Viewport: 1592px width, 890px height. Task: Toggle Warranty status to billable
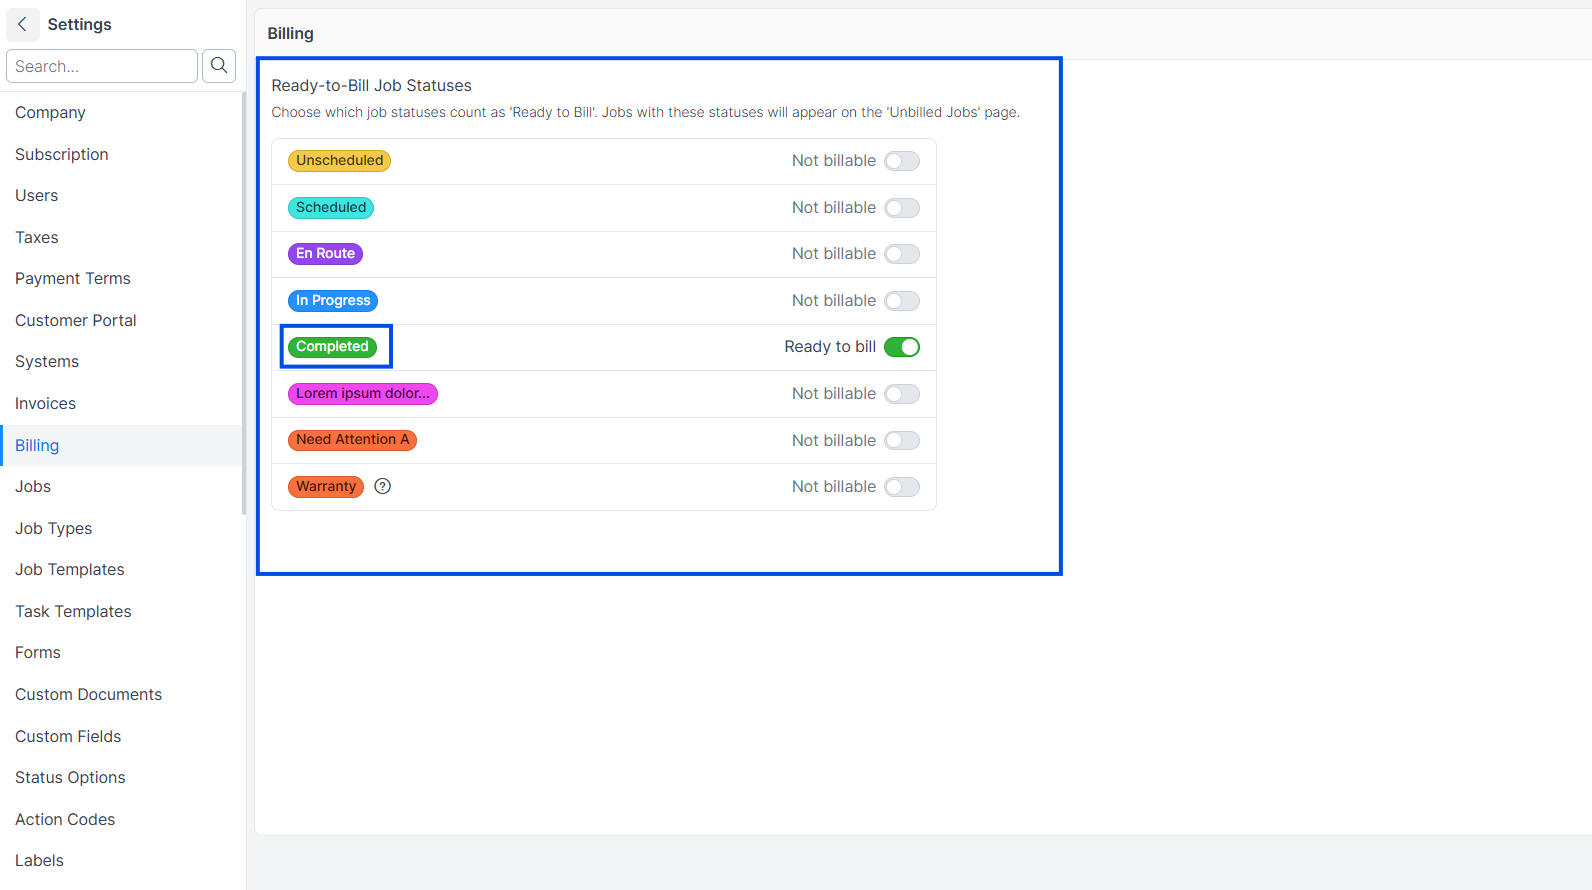[902, 487]
